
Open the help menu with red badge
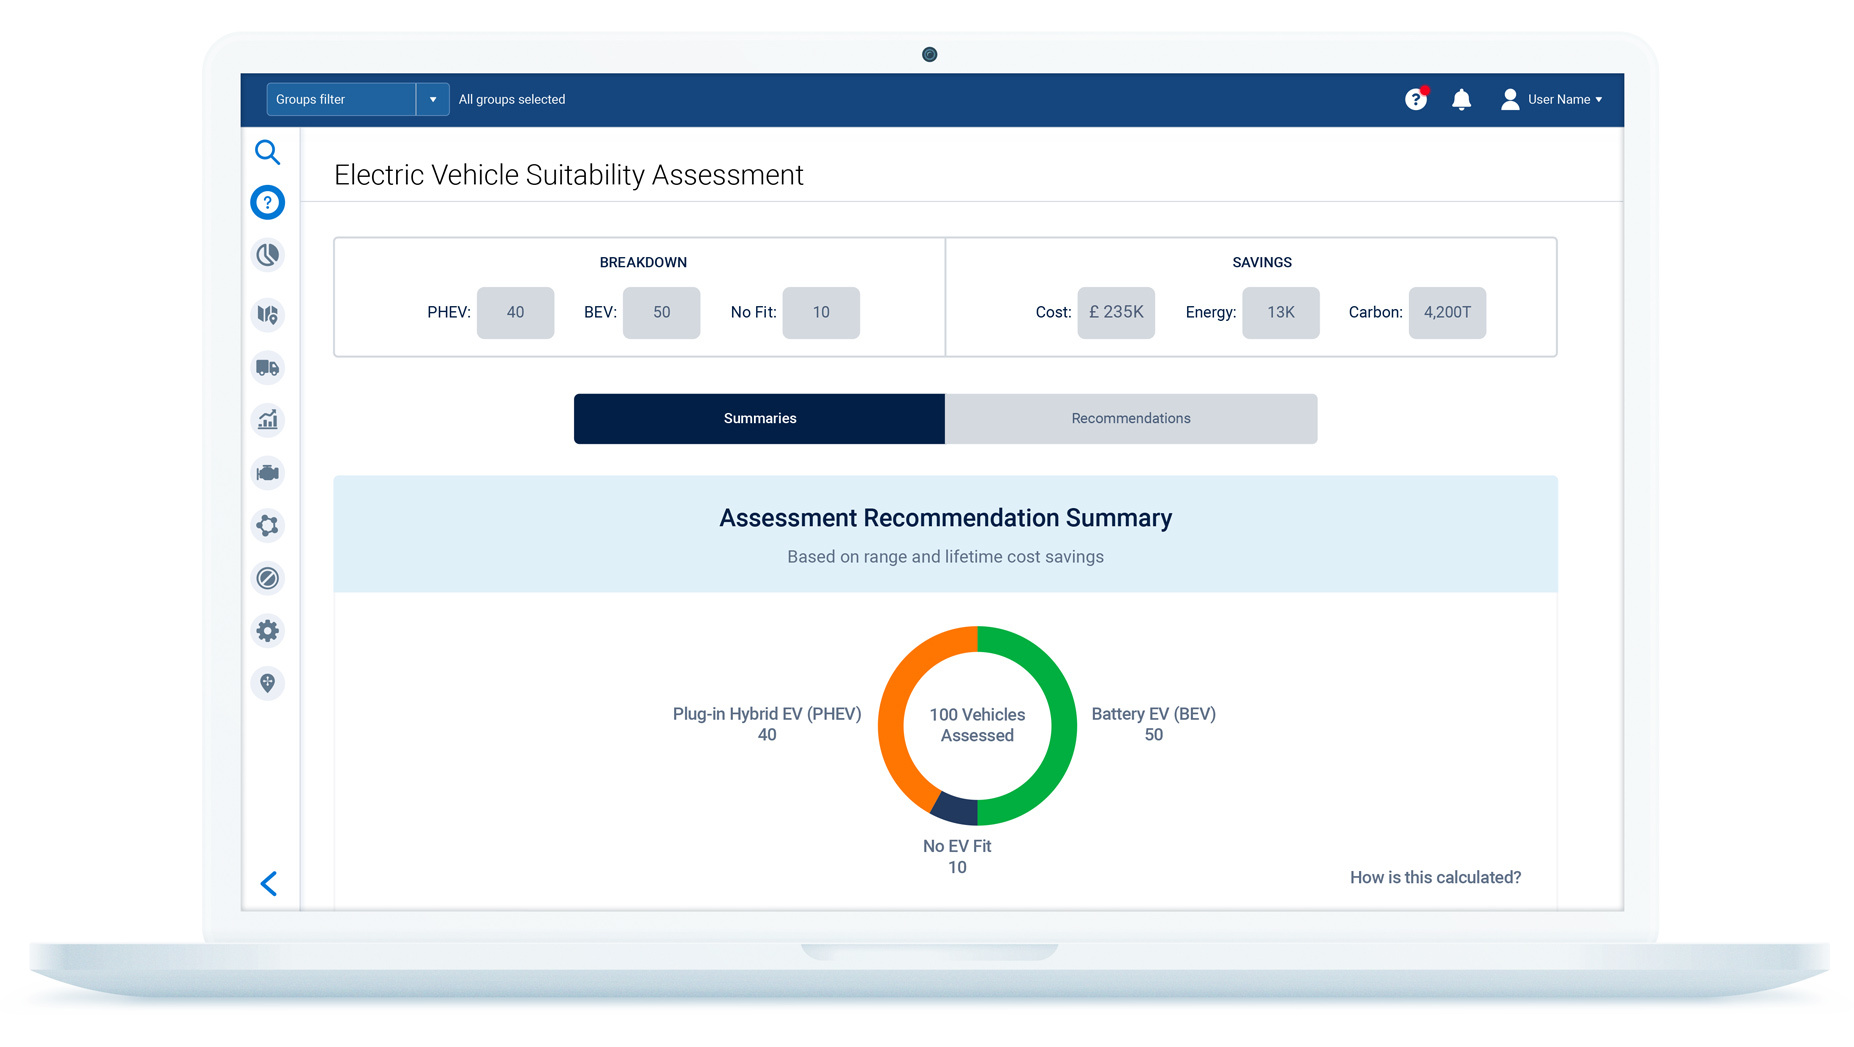[1415, 99]
